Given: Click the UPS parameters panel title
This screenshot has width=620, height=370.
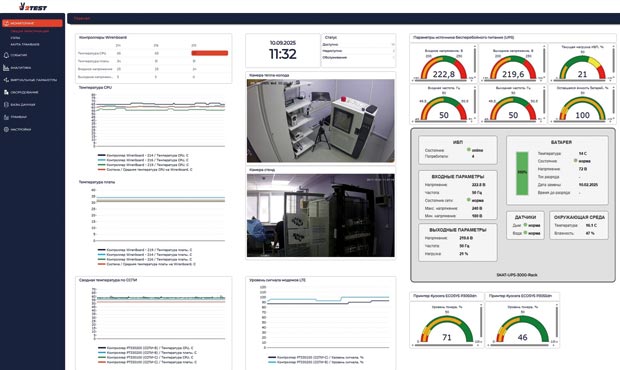Looking at the screenshot, I should pyautogui.click(x=463, y=38).
